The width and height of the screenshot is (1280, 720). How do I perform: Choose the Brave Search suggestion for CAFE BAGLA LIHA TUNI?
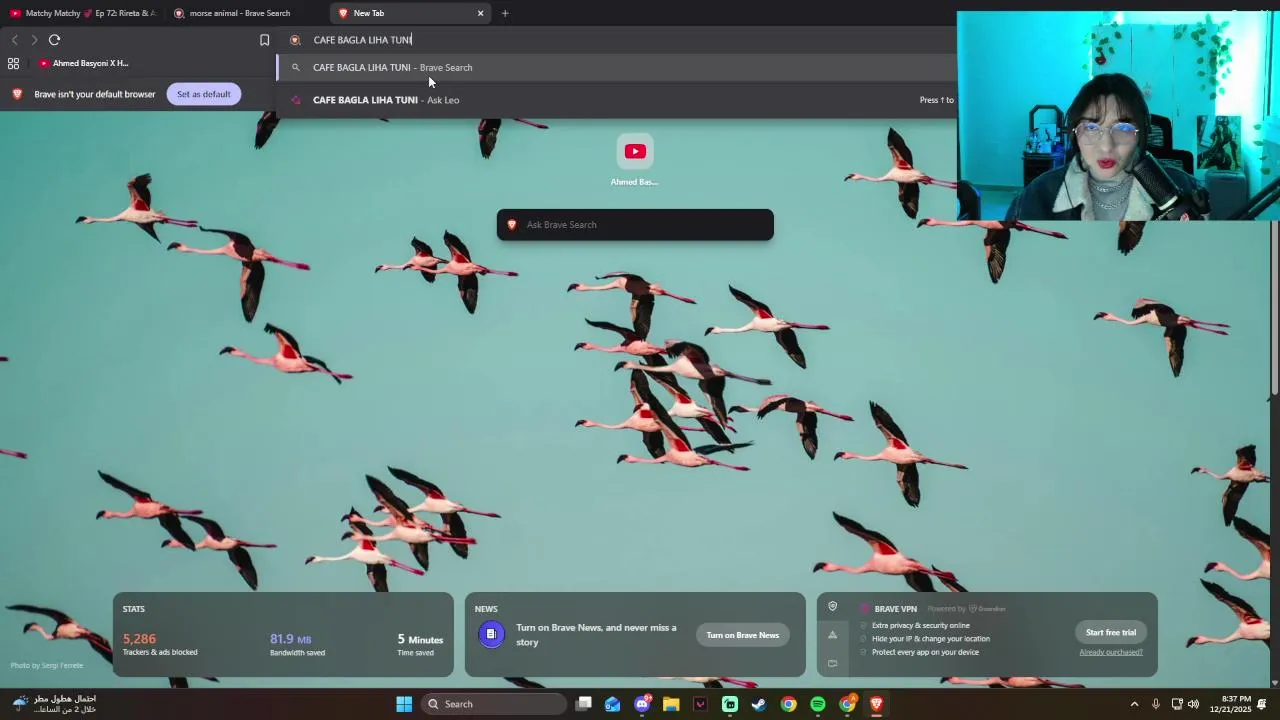point(616,68)
